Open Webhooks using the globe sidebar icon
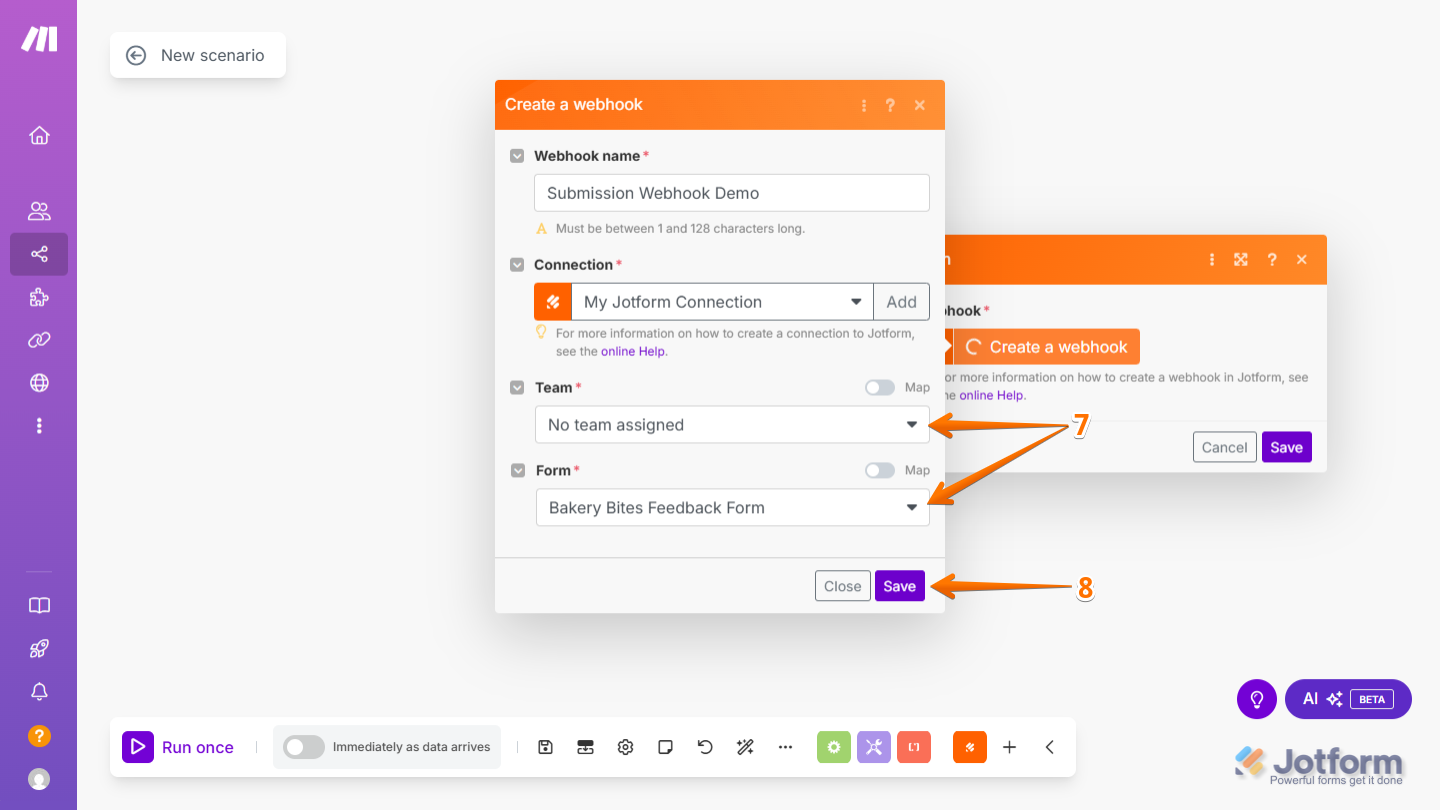 (38, 382)
